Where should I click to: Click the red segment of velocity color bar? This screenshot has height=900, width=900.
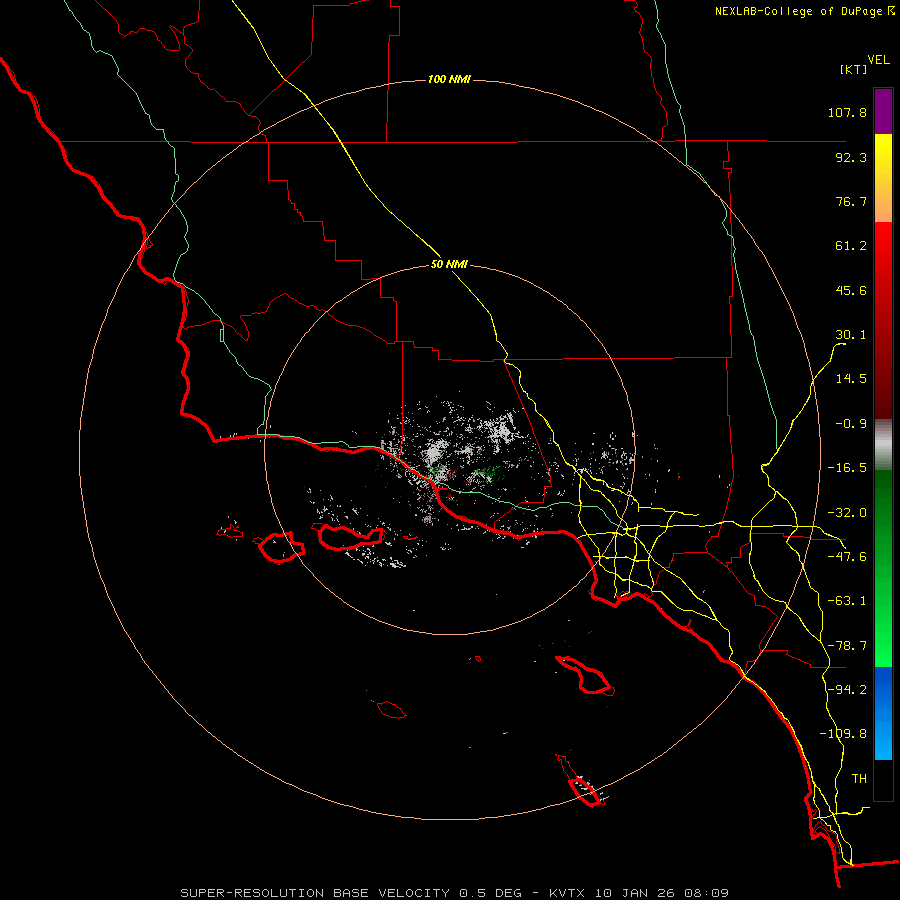[883, 320]
